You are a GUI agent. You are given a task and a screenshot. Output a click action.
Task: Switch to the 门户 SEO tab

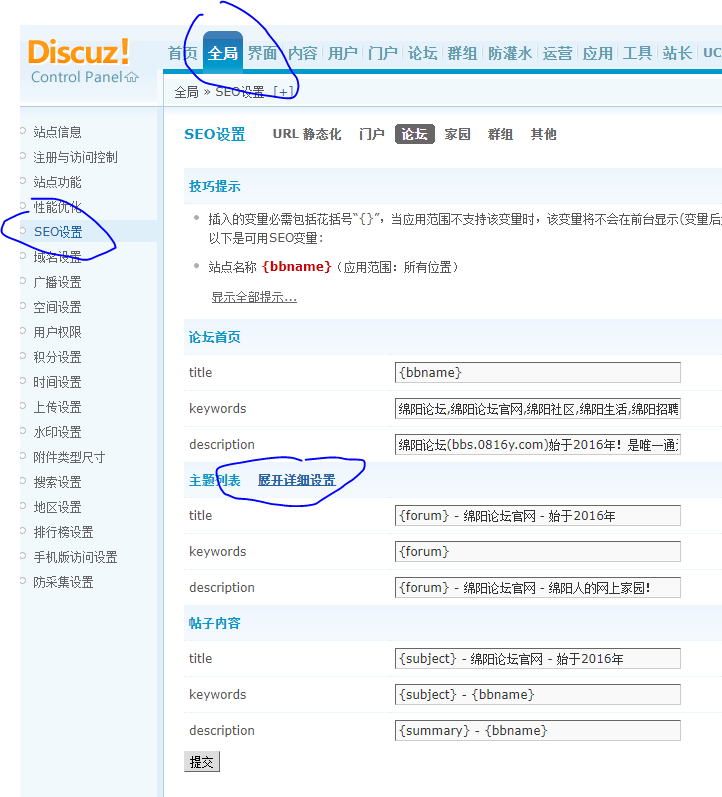pyautogui.click(x=371, y=134)
